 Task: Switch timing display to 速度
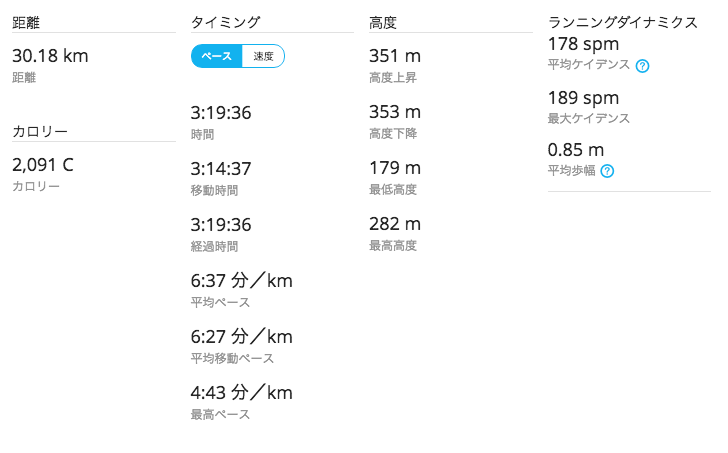tap(263, 56)
